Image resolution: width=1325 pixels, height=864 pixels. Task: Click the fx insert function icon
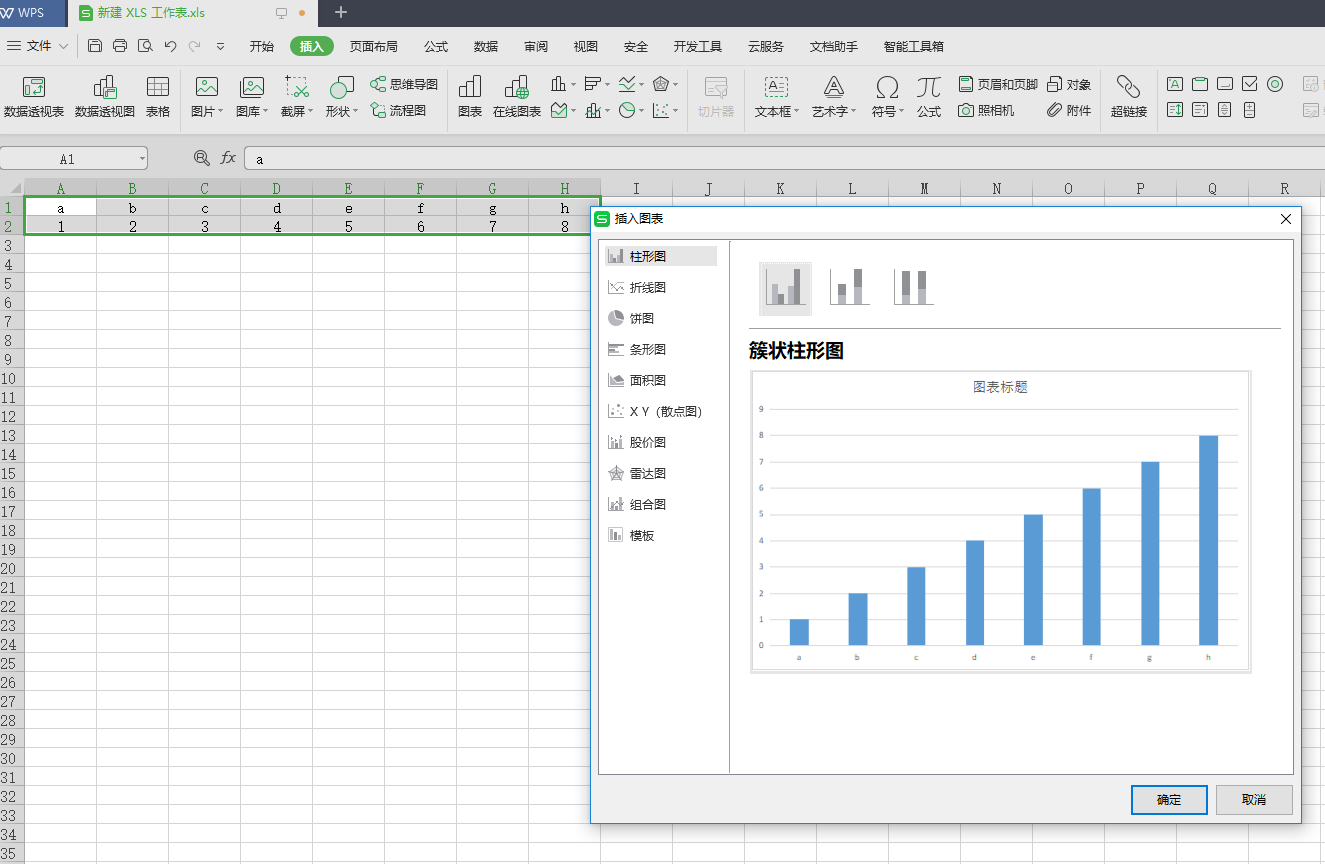(228, 158)
